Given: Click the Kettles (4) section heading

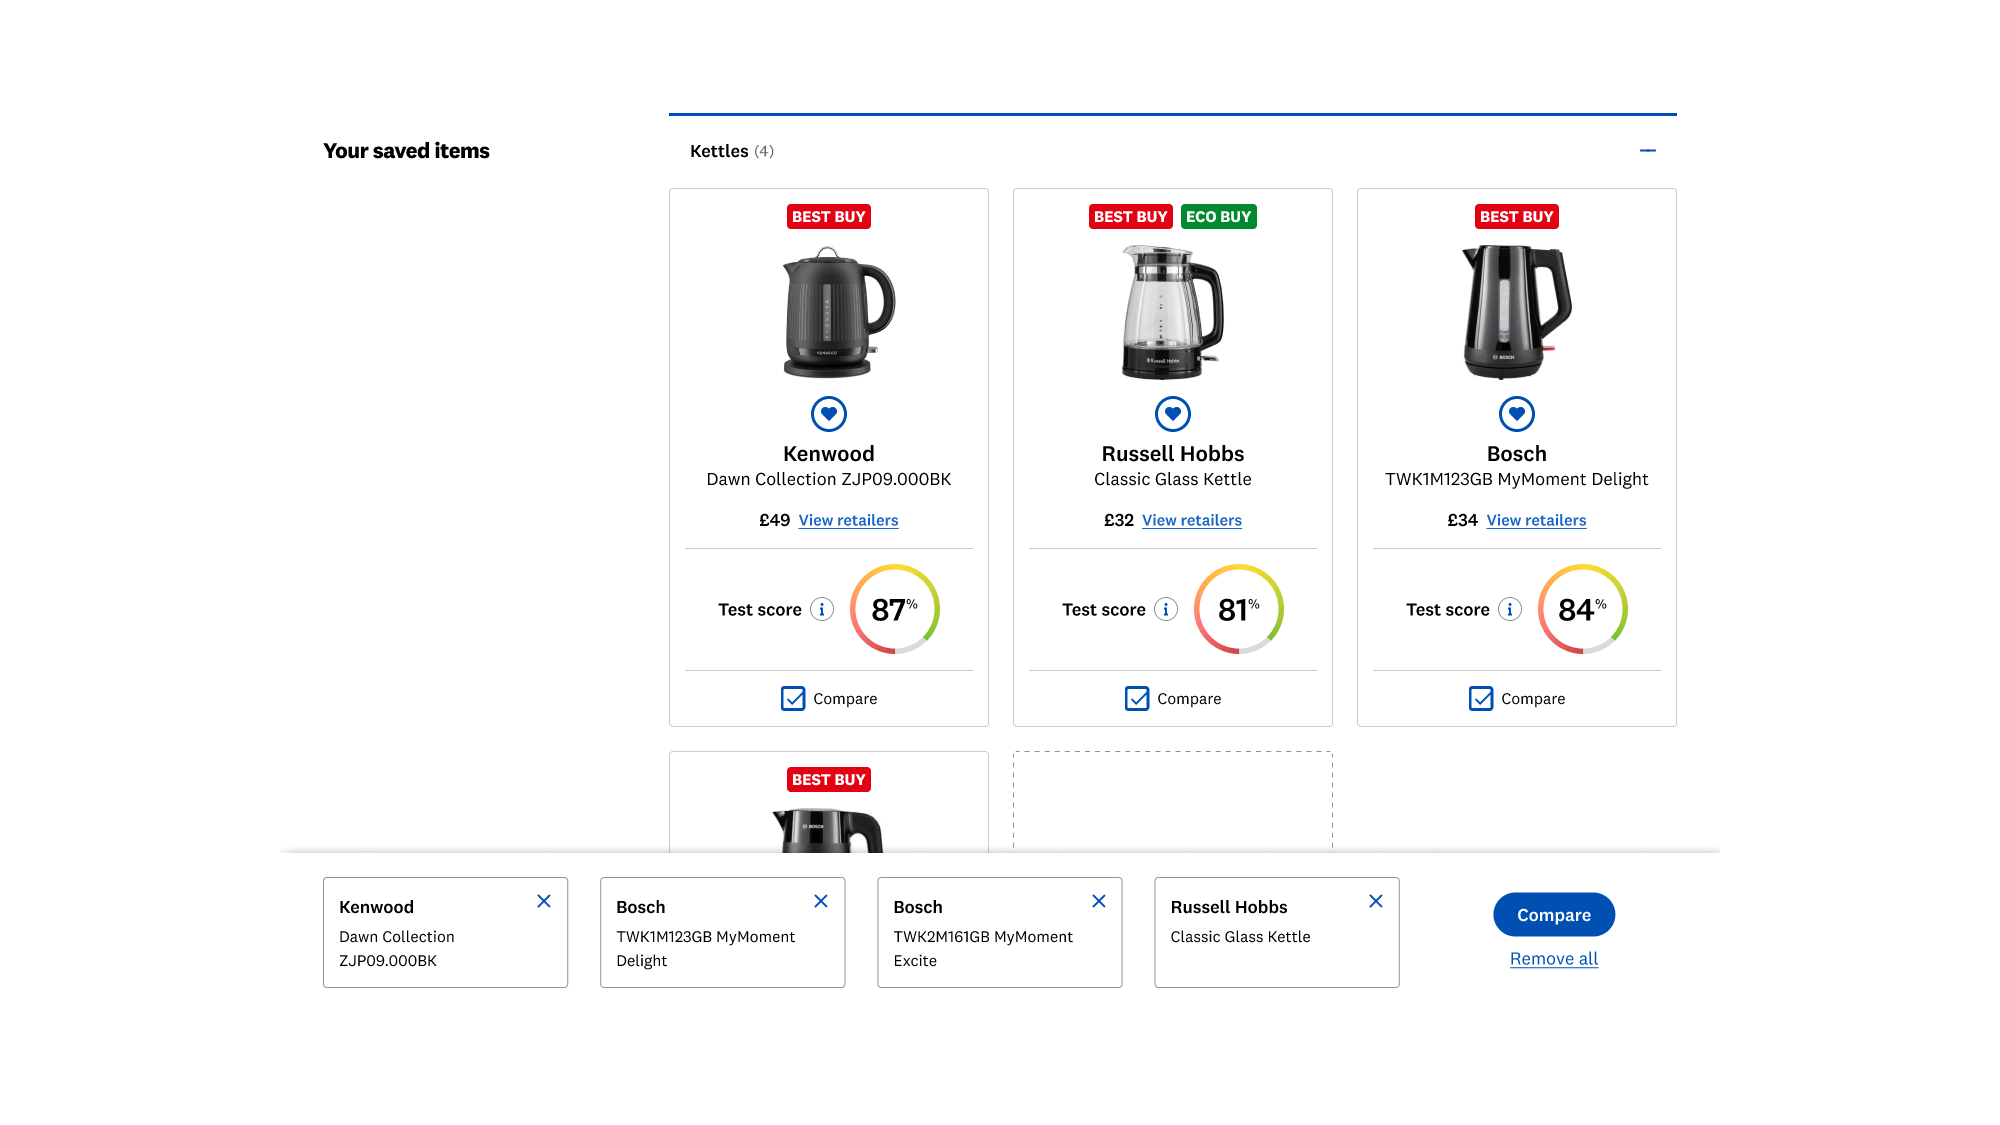Looking at the screenshot, I should [731, 151].
